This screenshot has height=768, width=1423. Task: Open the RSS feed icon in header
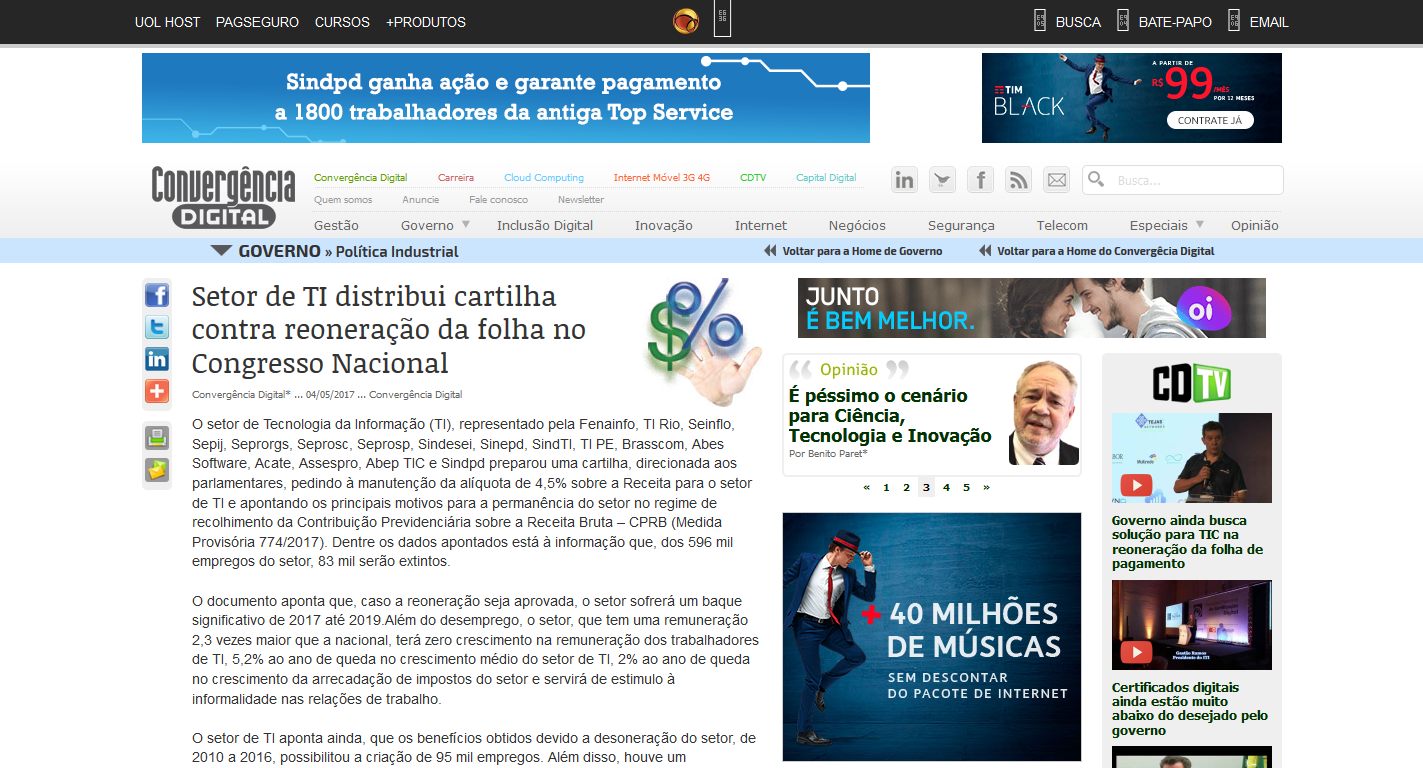tap(1019, 180)
